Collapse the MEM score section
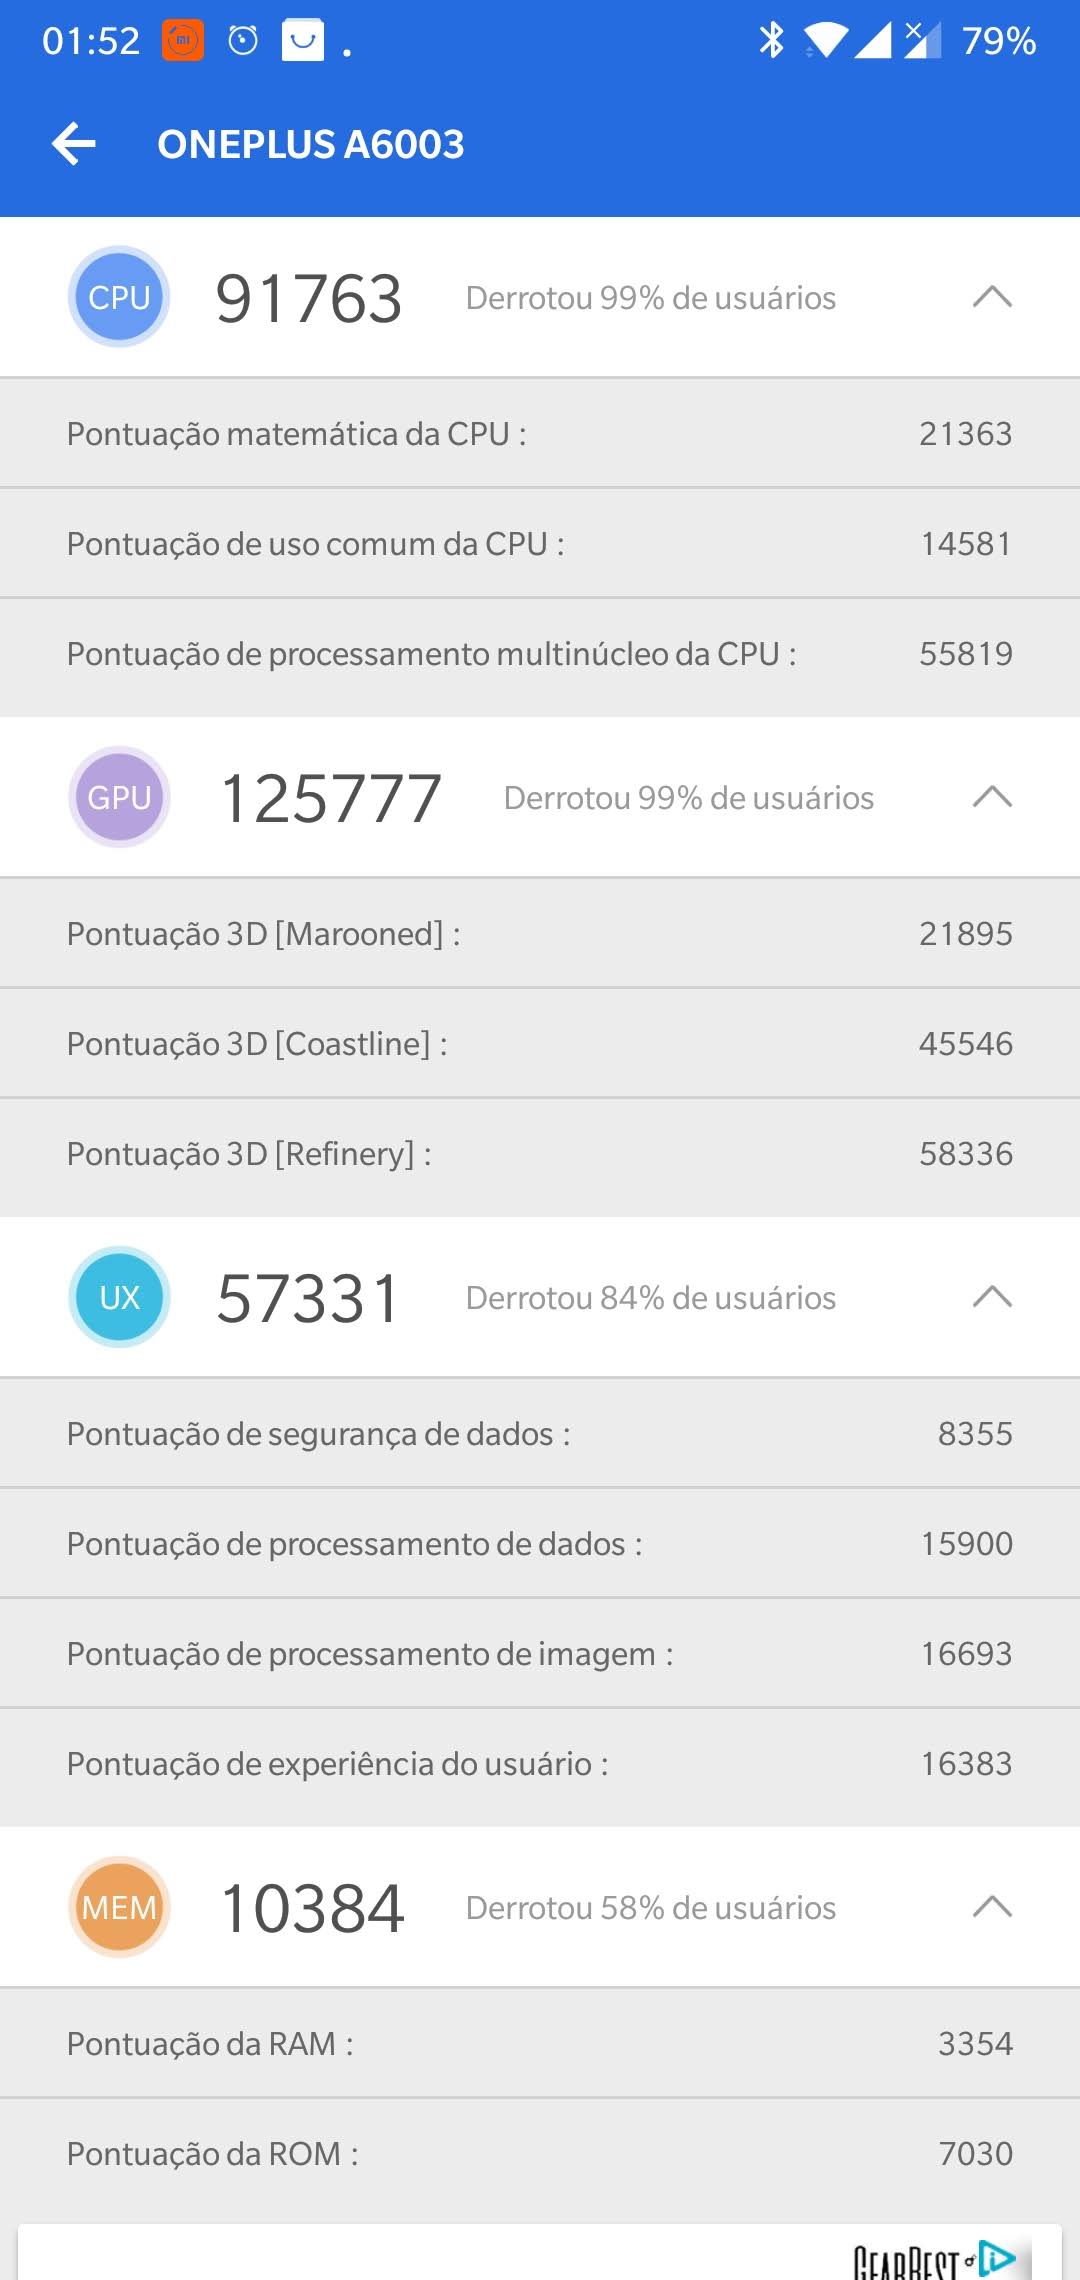The width and height of the screenshot is (1080, 2280). coord(992,1907)
